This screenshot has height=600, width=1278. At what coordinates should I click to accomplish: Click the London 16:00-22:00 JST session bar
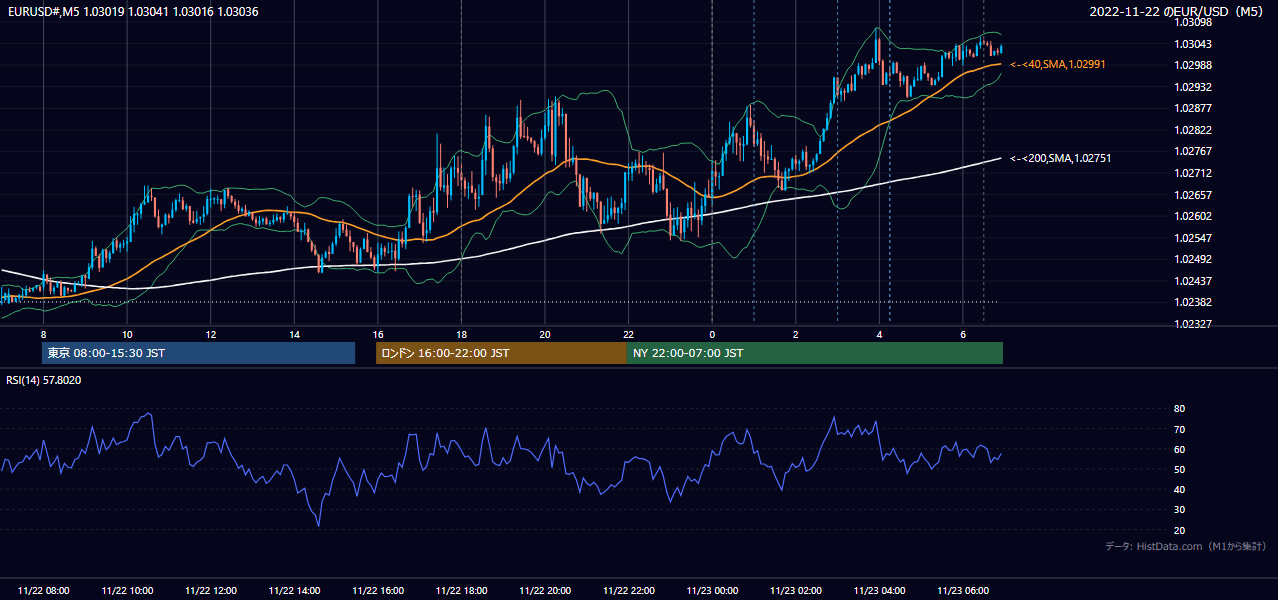click(501, 353)
